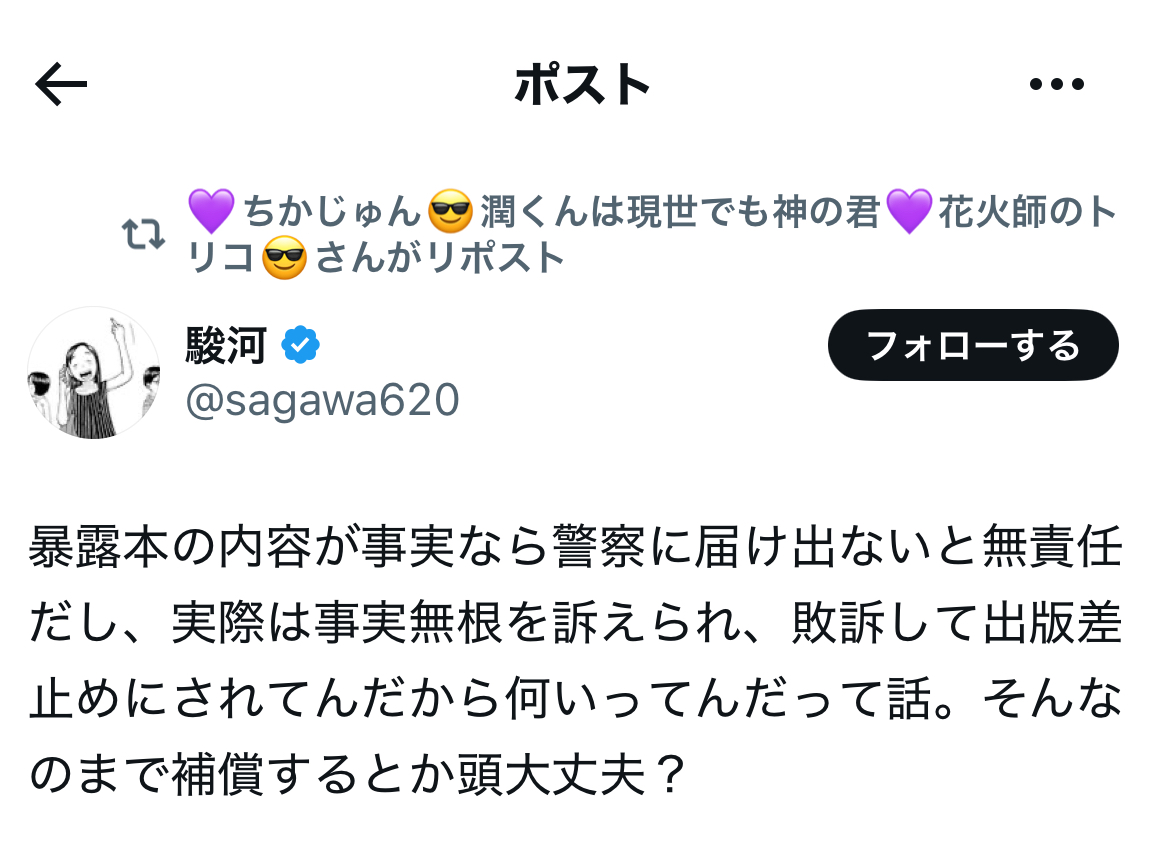Click the sunglasses emoji after ちかじゅん

click(x=451, y=210)
